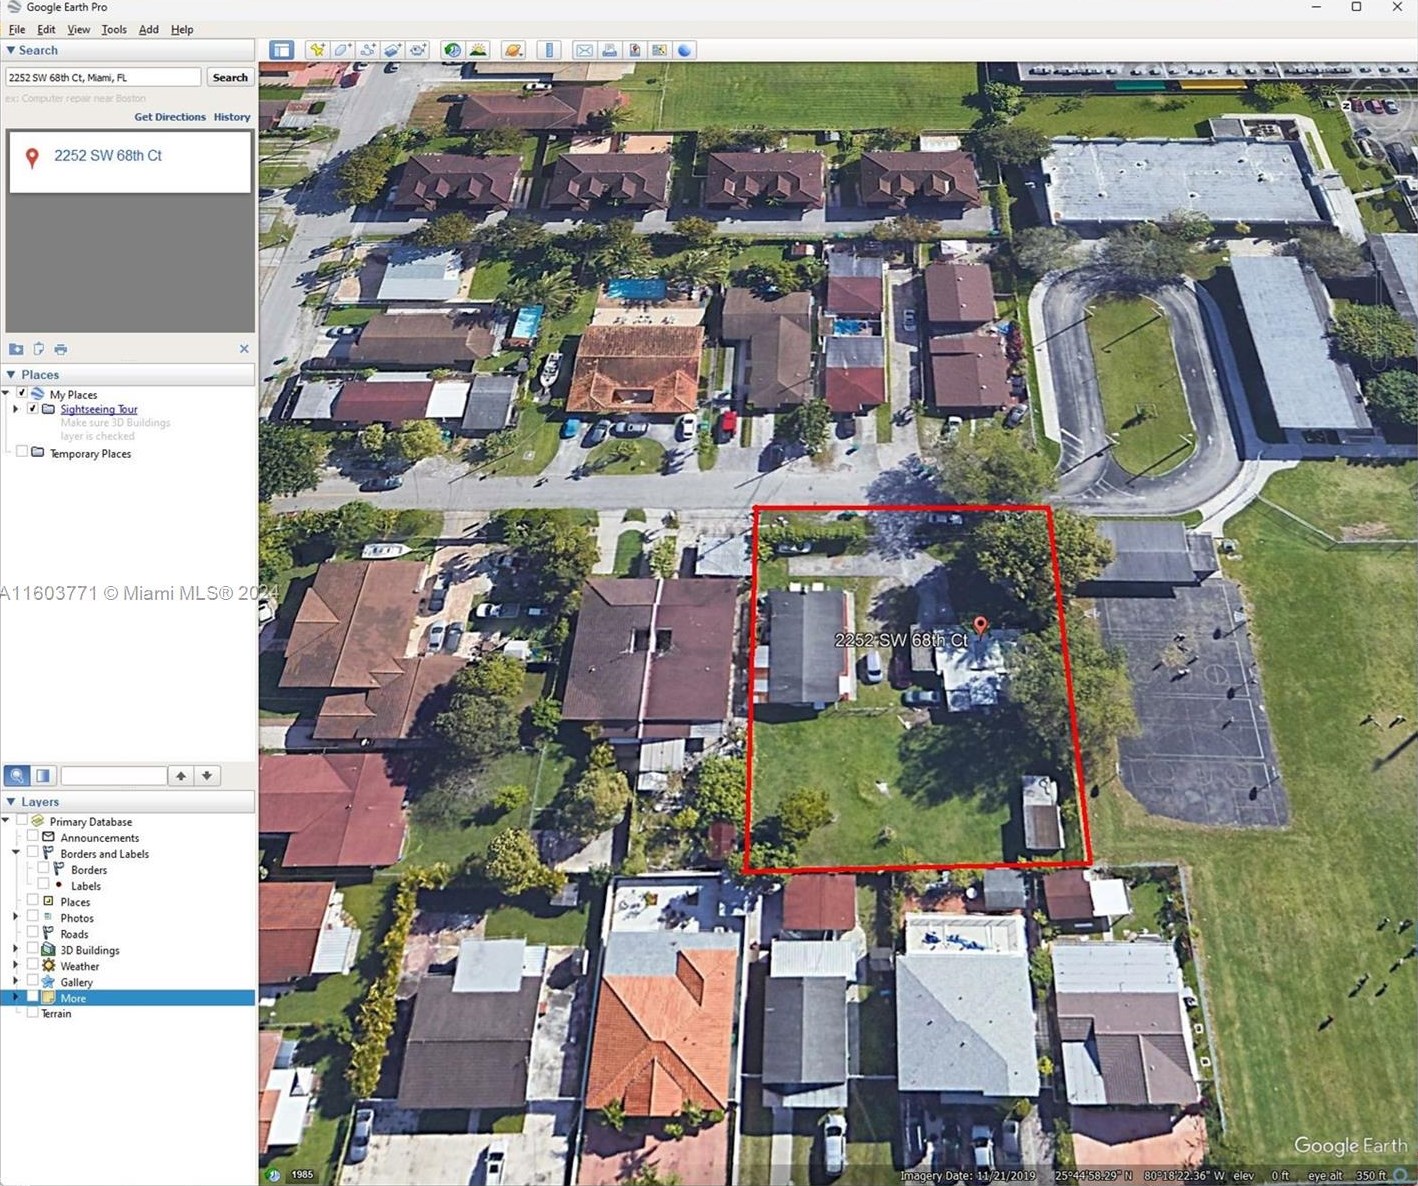Screen dimensions: 1418x1186
Task: Hide the sidebar using toolbar button
Action: [282, 50]
